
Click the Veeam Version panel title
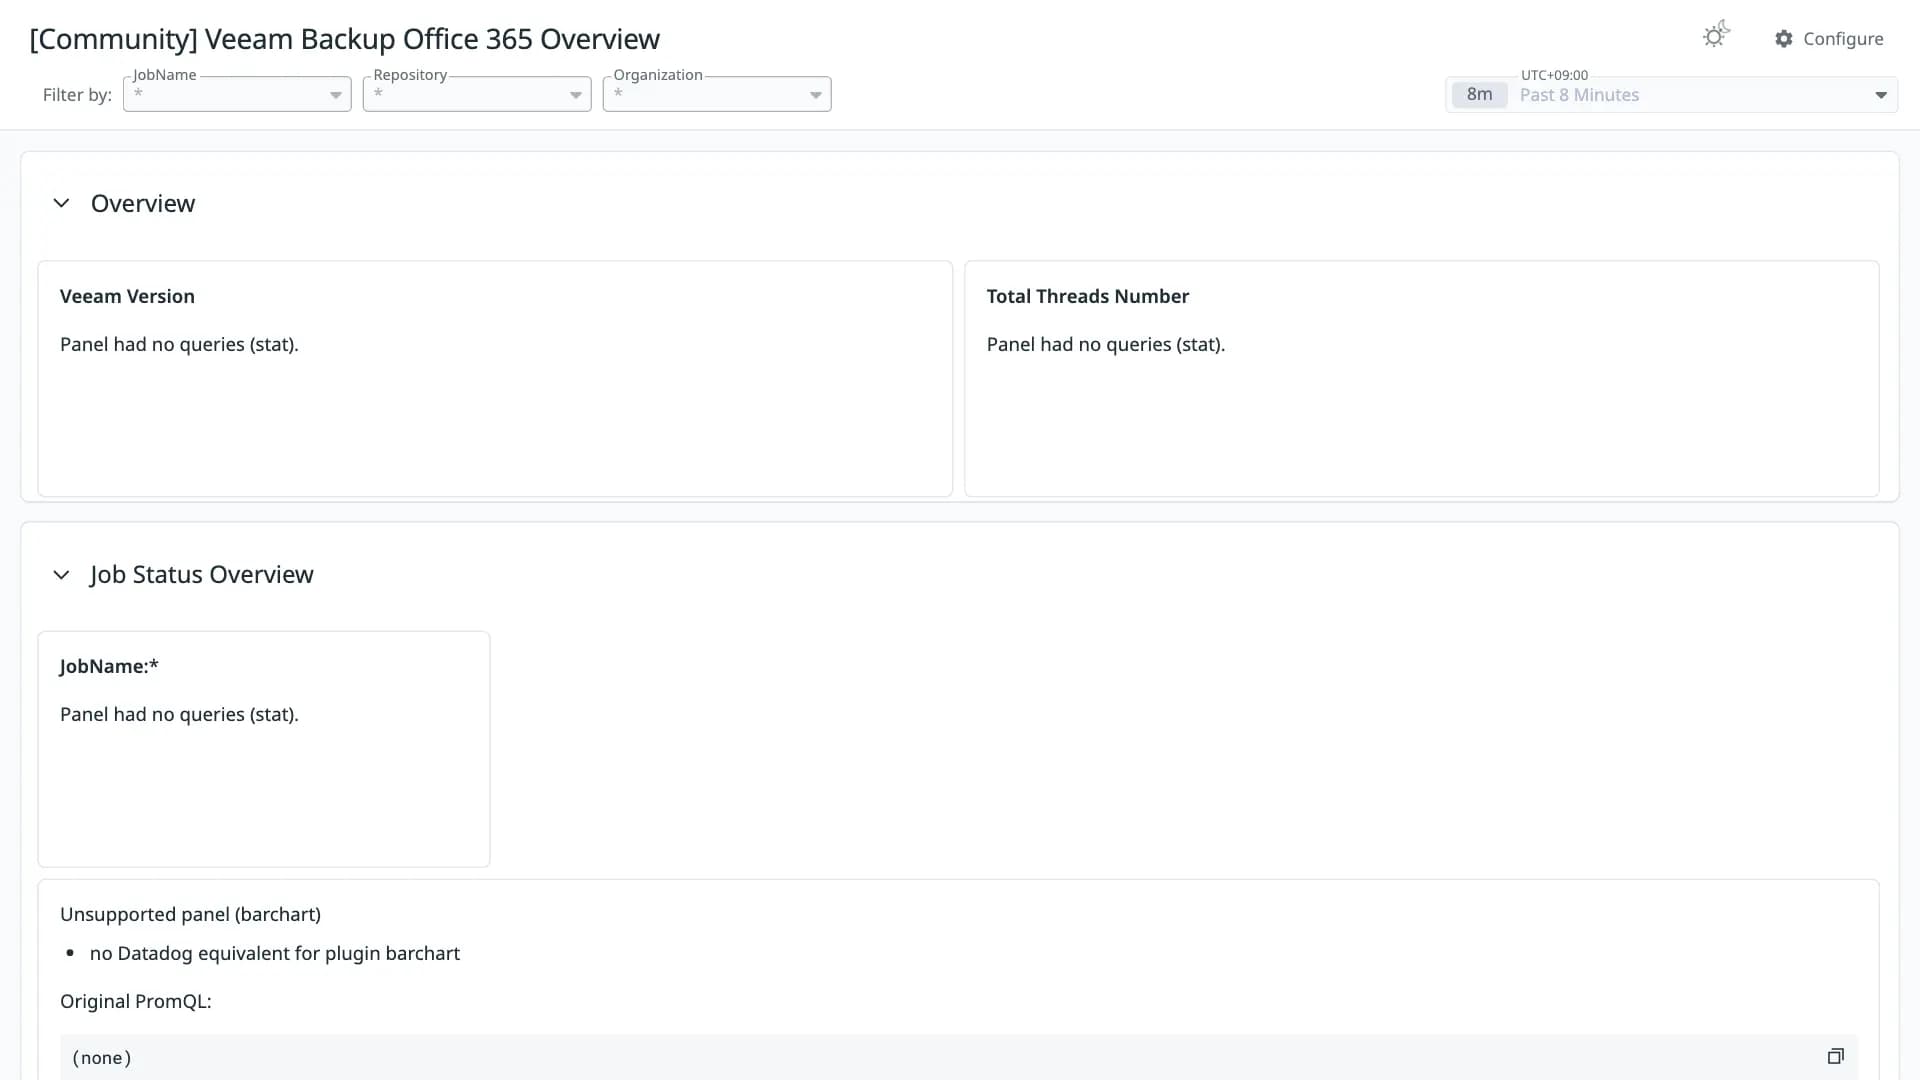[127, 296]
